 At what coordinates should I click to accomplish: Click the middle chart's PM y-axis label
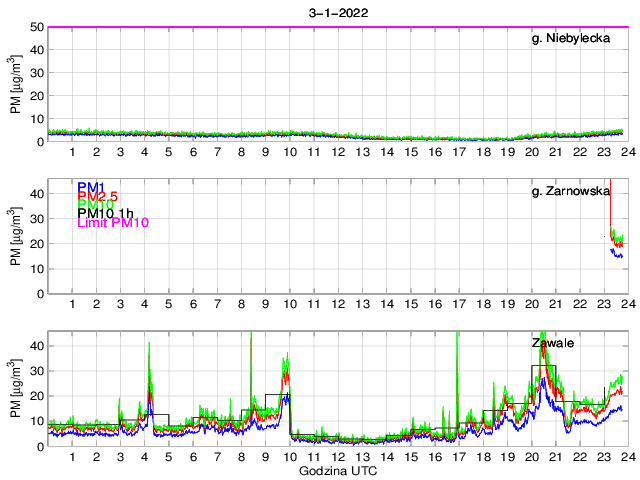tap(16, 236)
